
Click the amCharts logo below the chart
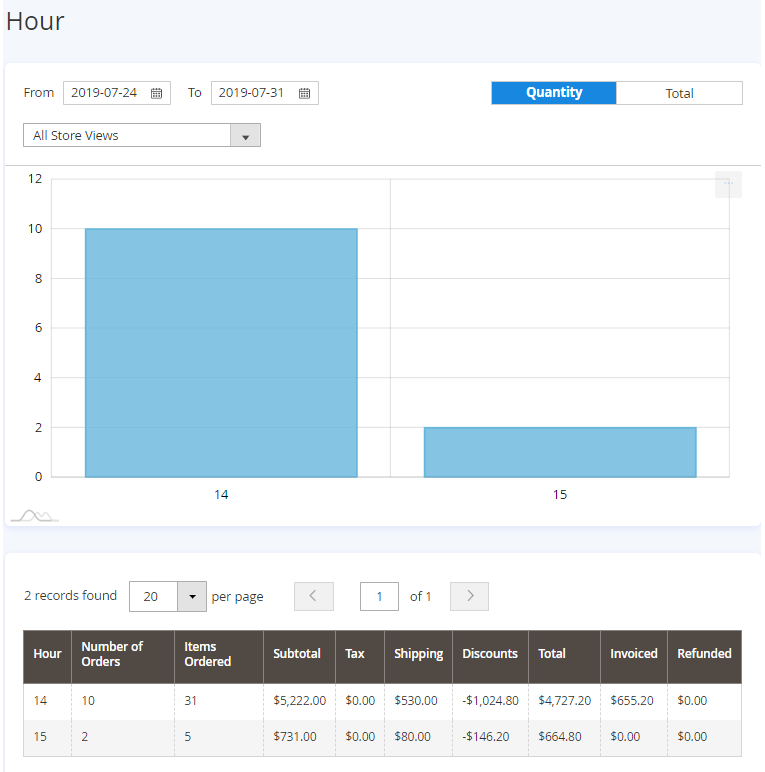click(x=34, y=516)
